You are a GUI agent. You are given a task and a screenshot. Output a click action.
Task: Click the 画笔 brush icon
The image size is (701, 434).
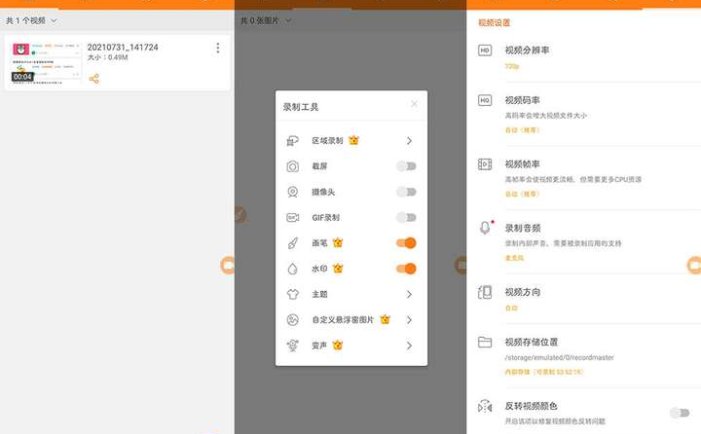(292, 243)
